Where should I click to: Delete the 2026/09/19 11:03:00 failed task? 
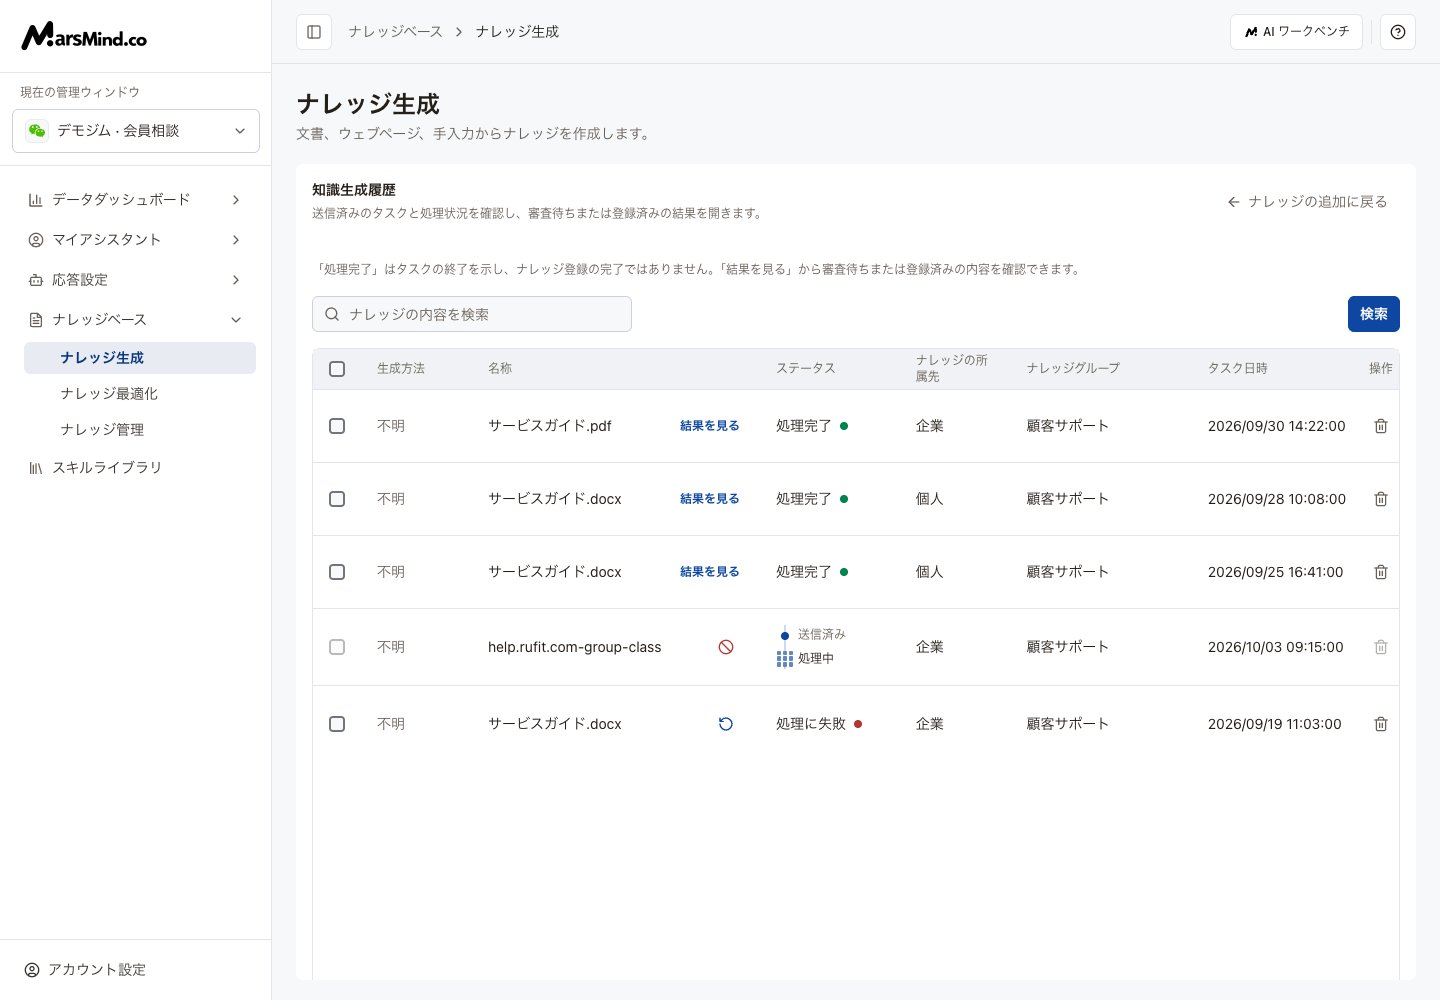pyautogui.click(x=1381, y=724)
